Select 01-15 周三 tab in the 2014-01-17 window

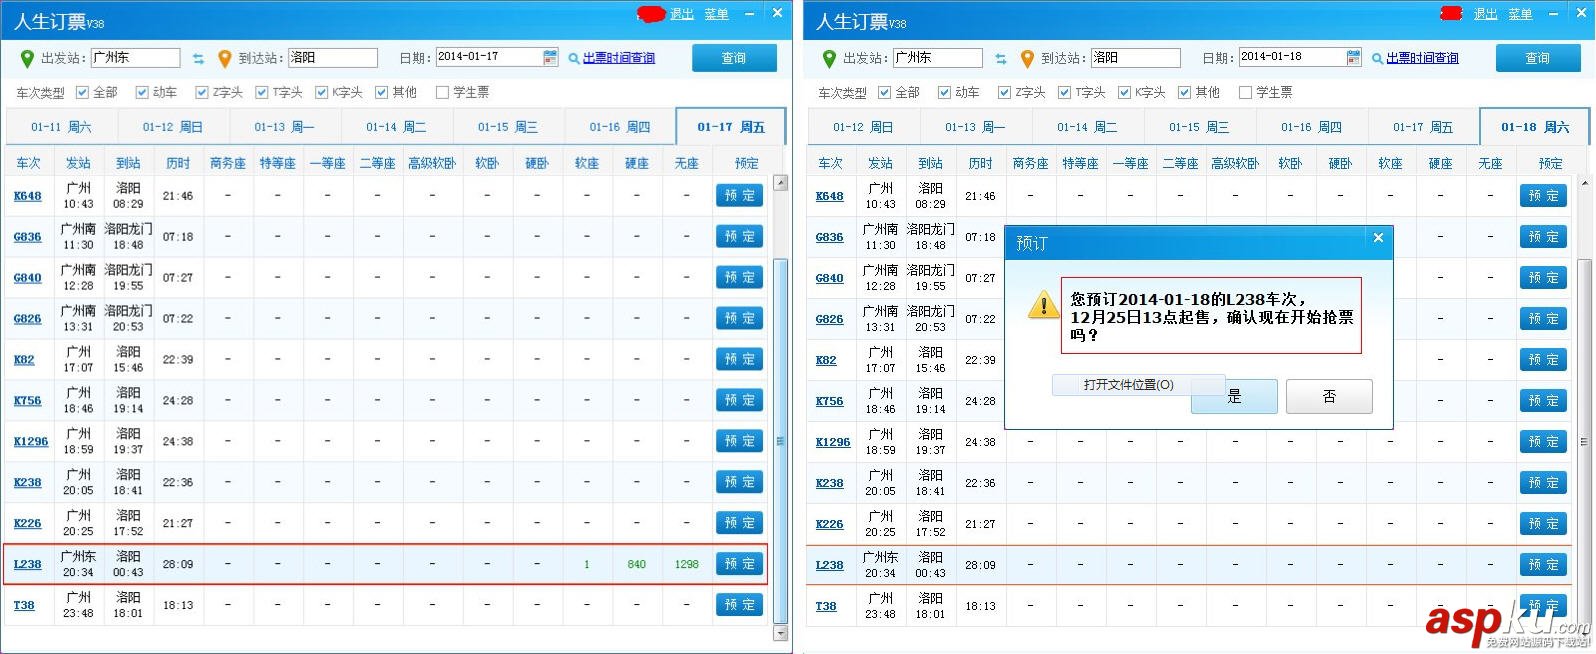click(508, 127)
